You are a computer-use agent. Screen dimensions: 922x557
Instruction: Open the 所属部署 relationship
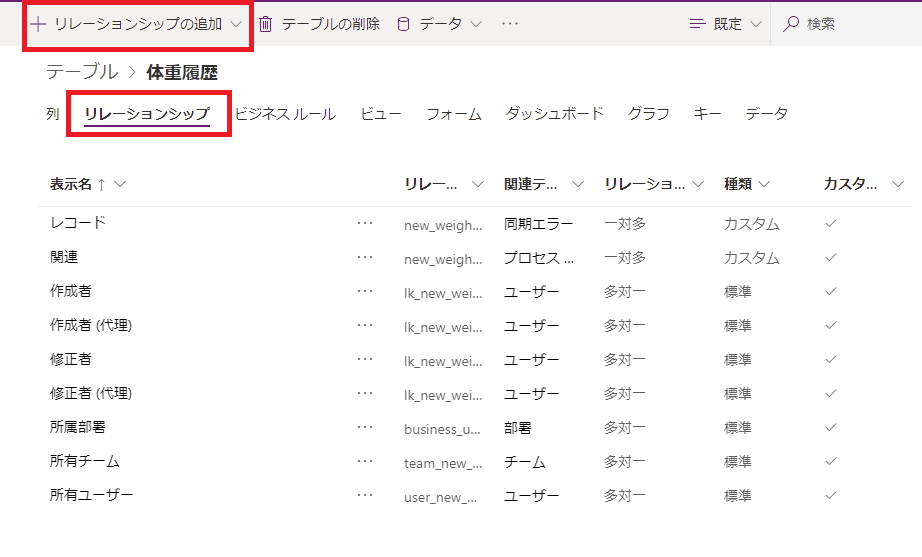(78, 427)
